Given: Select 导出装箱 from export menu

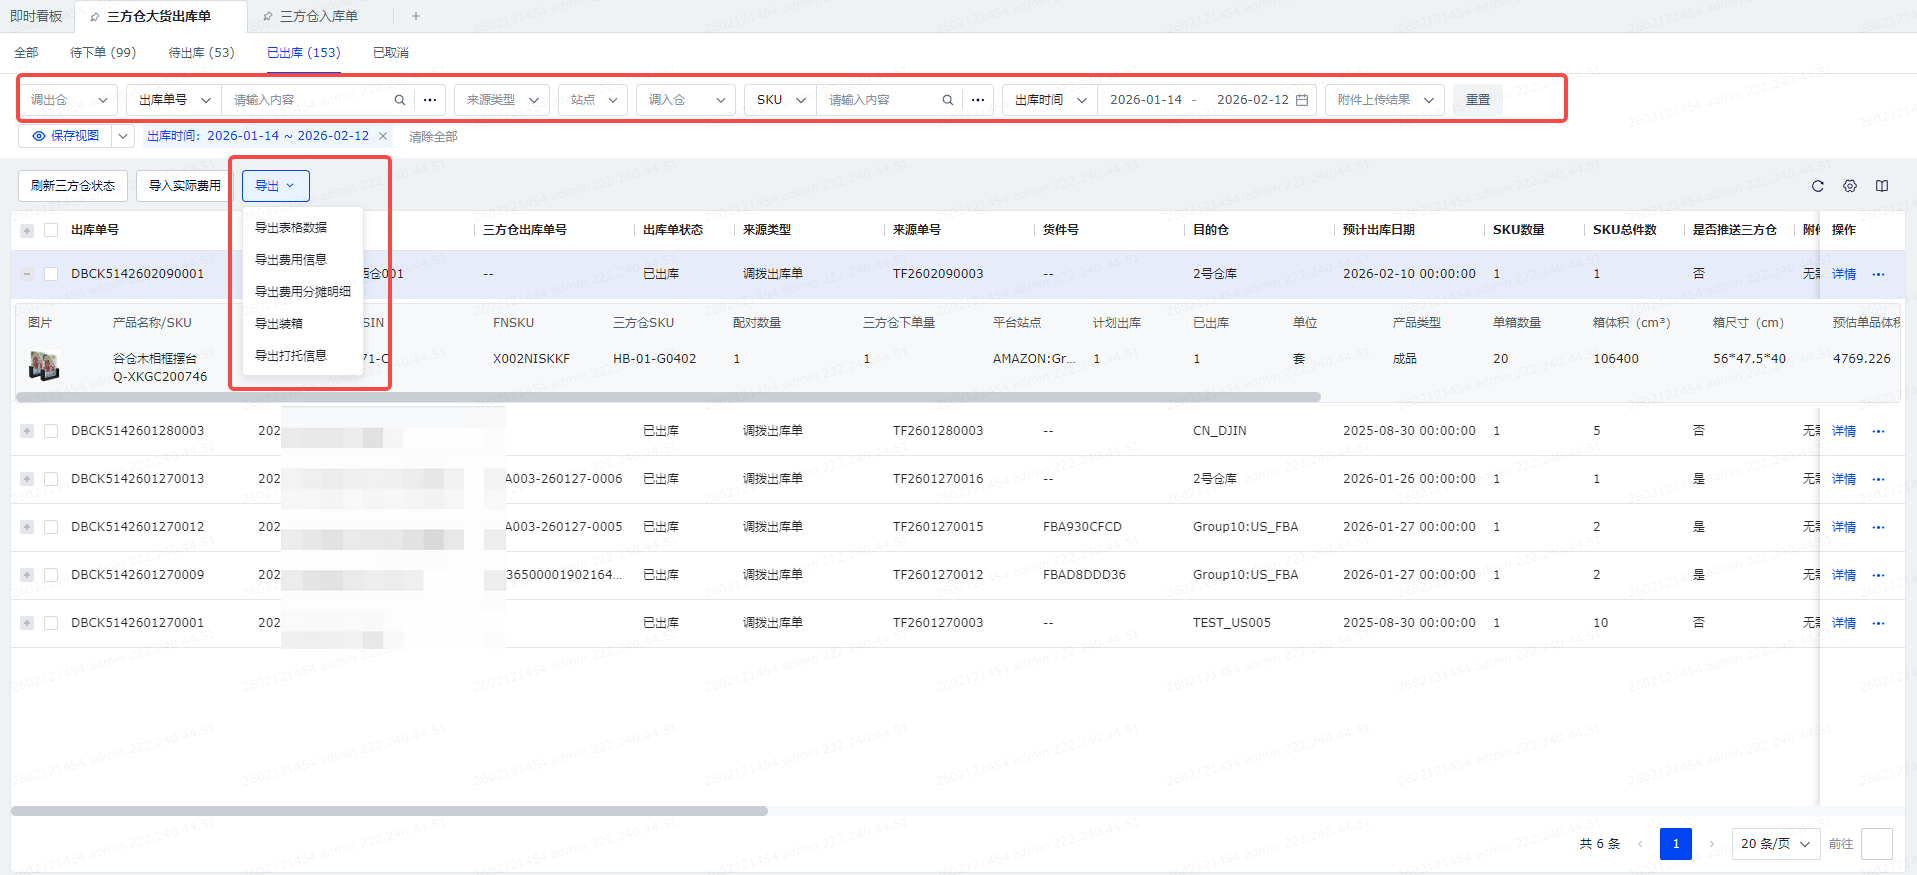Looking at the screenshot, I should (x=279, y=324).
